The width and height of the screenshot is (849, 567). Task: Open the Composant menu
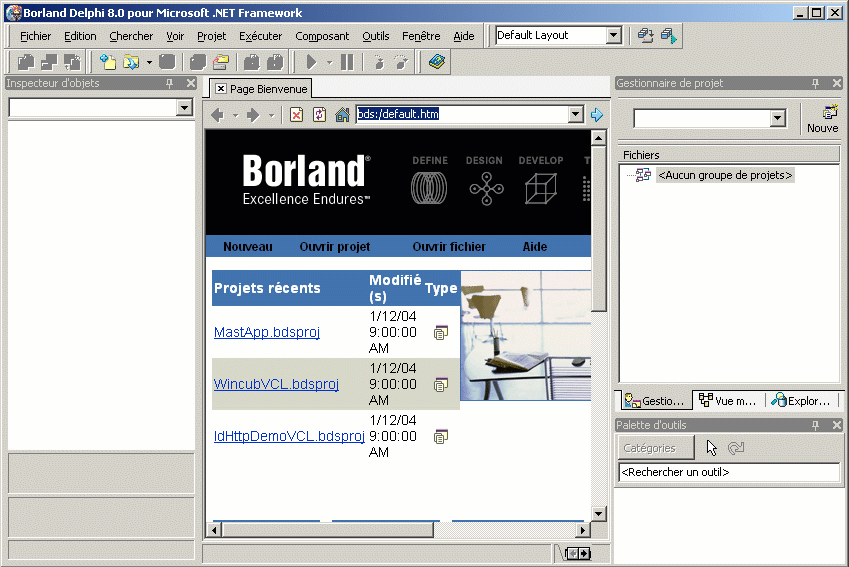click(x=322, y=36)
